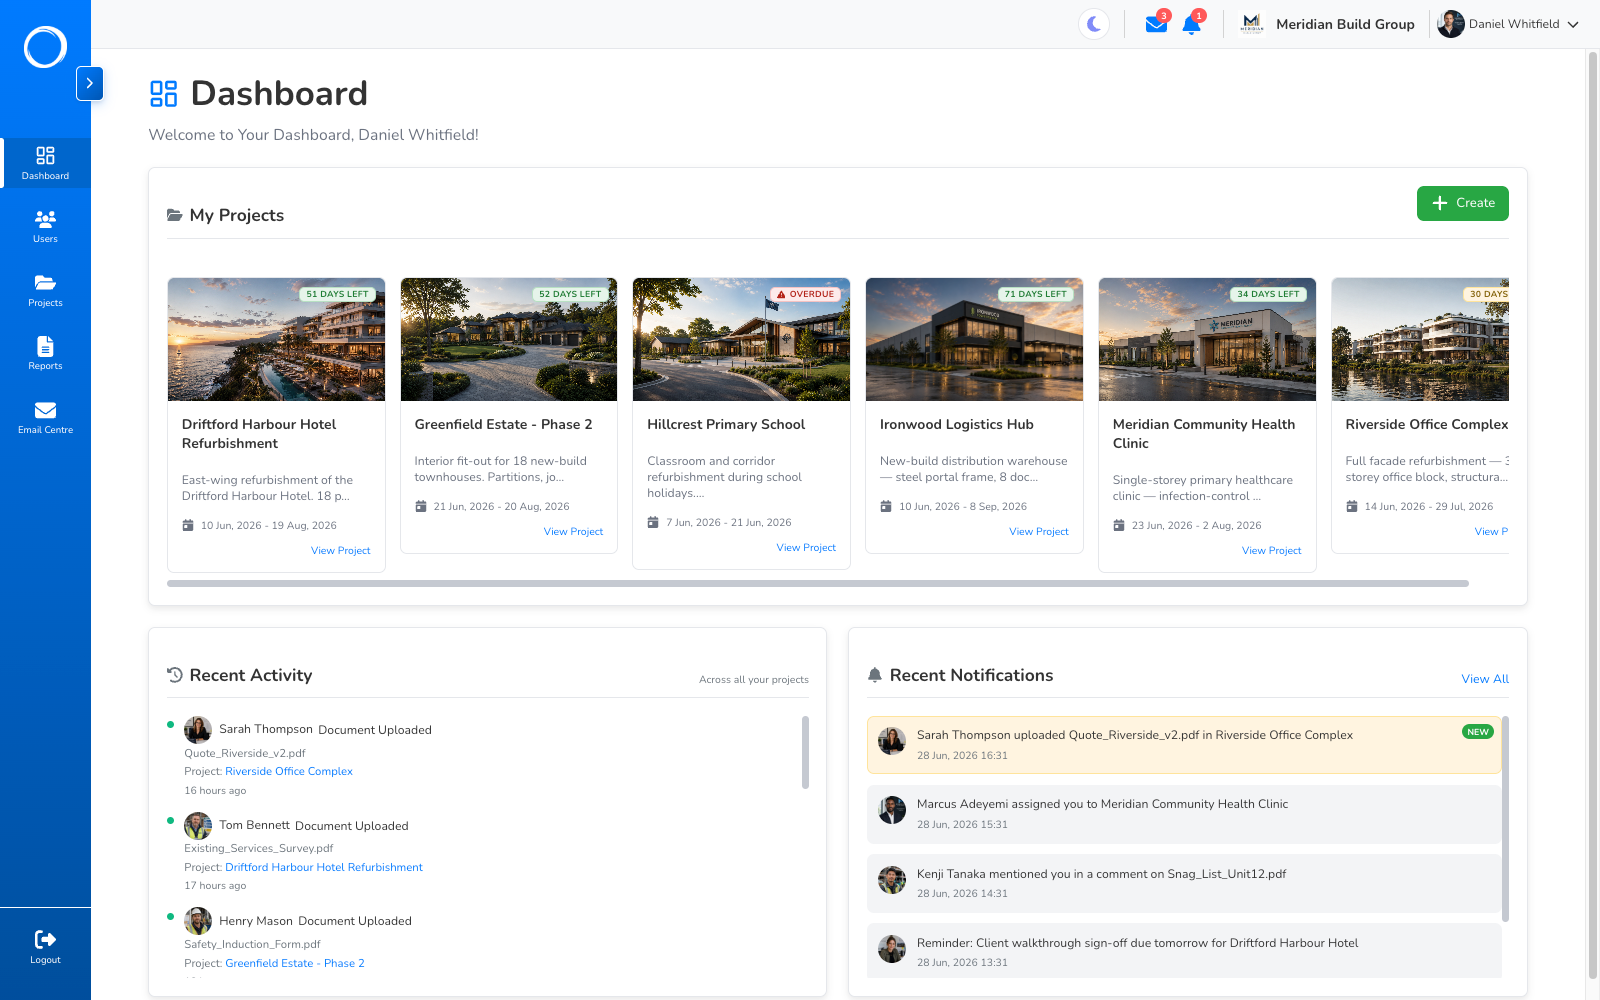Log out using the sidebar Logout button
1600x1000 pixels.
coord(46,947)
